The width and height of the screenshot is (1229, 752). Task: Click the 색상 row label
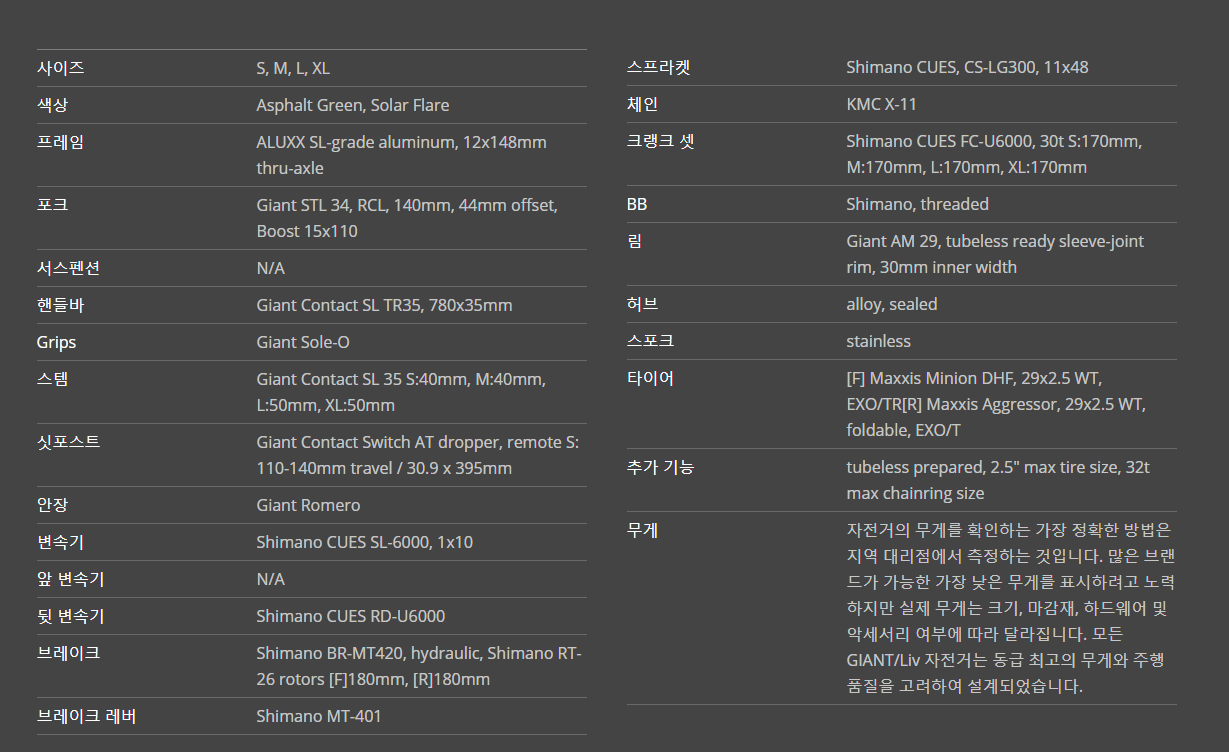pos(52,105)
